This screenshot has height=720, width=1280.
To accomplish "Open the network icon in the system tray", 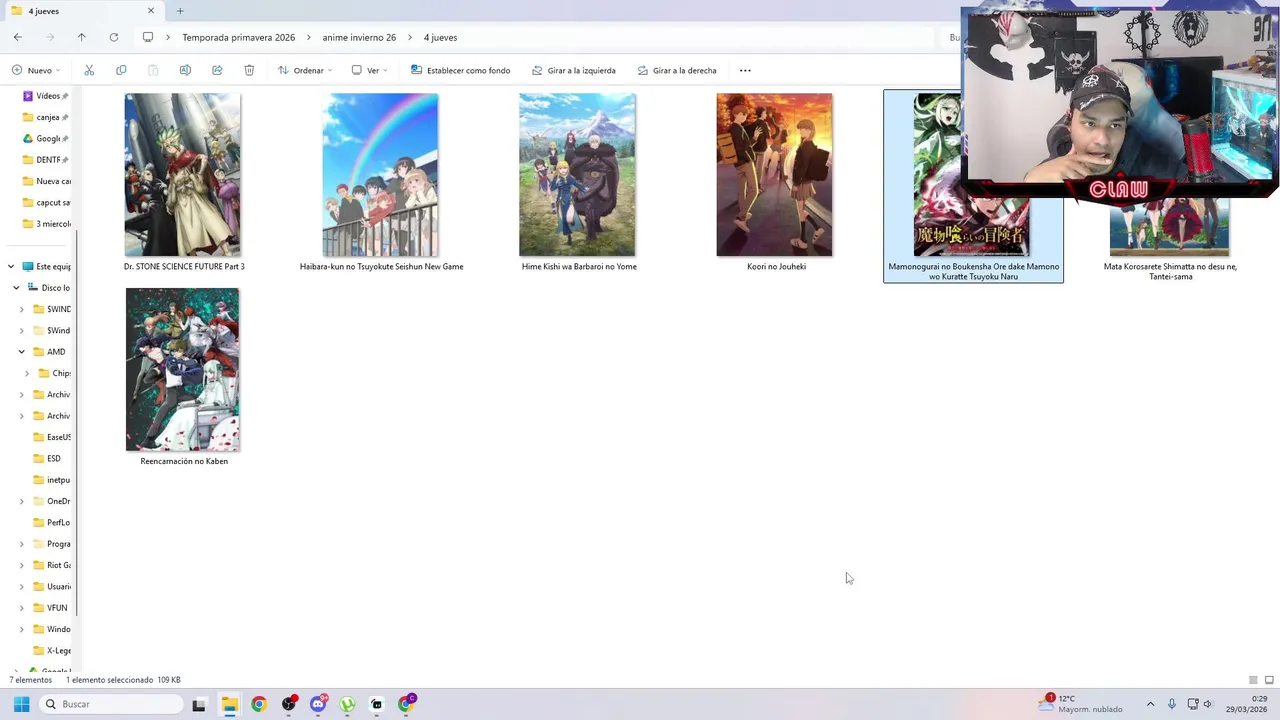I will click(x=1192, y=704).
